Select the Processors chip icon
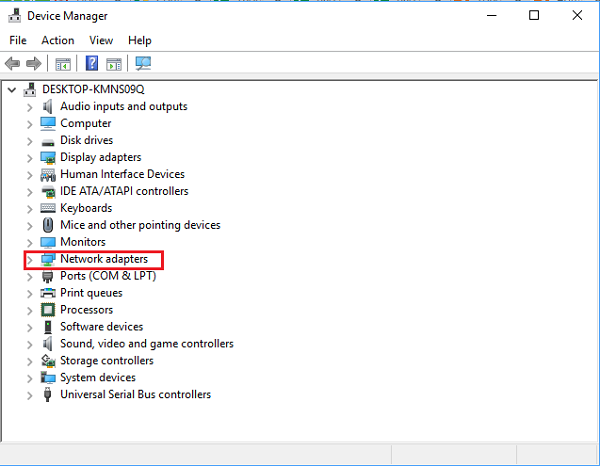 [x=48, y=310]
